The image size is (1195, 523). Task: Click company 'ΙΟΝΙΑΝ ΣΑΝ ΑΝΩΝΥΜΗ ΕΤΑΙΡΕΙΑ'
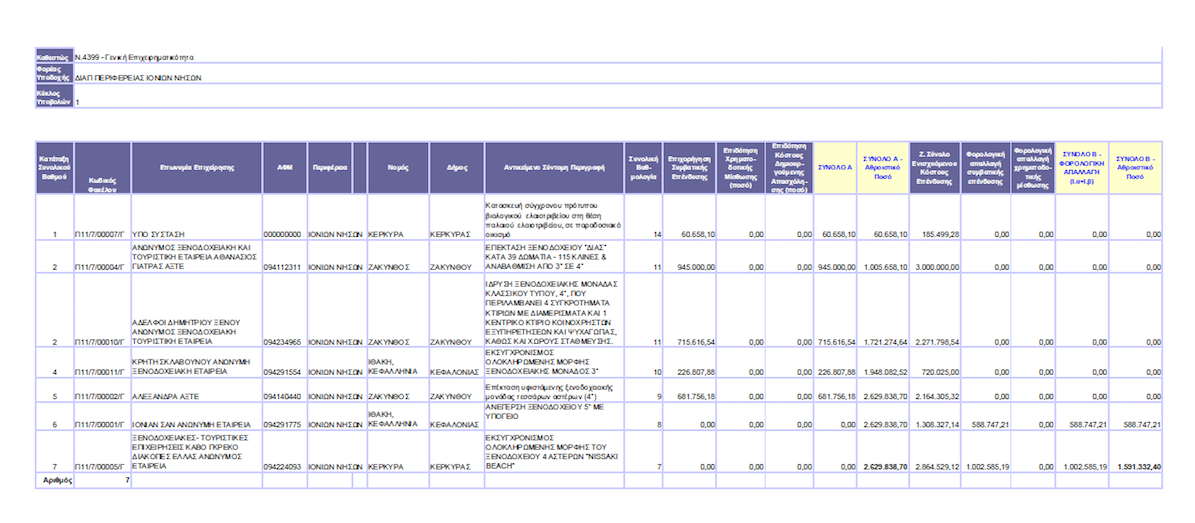tap(192, 423)
